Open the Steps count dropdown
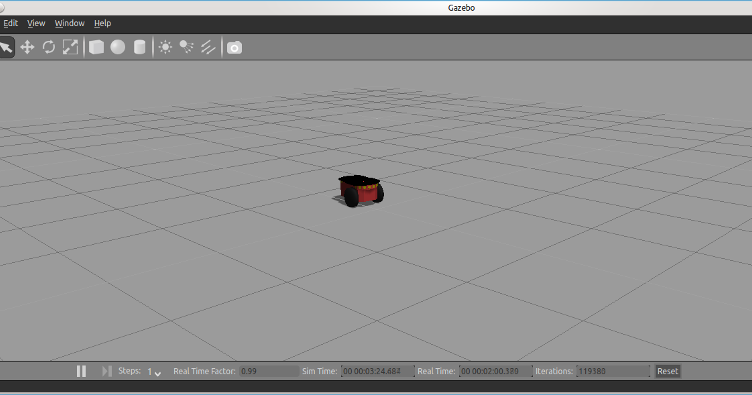Image resolution: width=752 pixels, height=395 pixels. tap(154, 372)
